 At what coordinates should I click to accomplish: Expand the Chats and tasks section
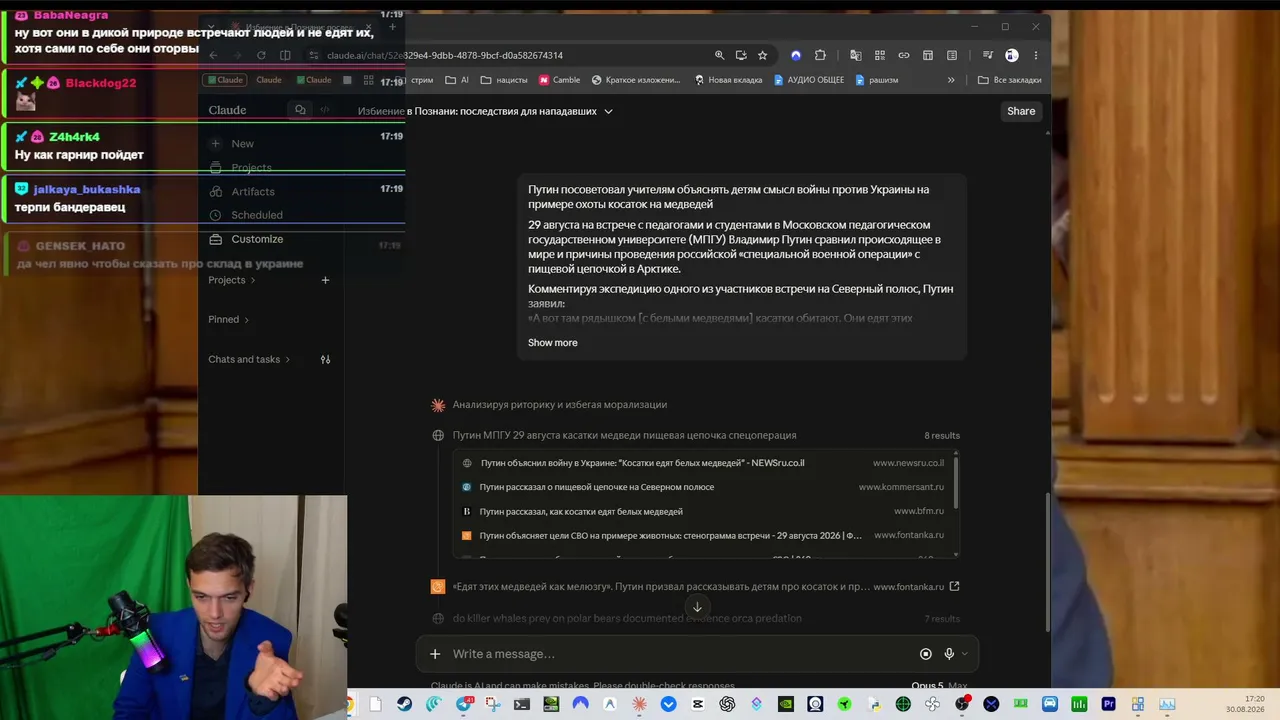249,360
